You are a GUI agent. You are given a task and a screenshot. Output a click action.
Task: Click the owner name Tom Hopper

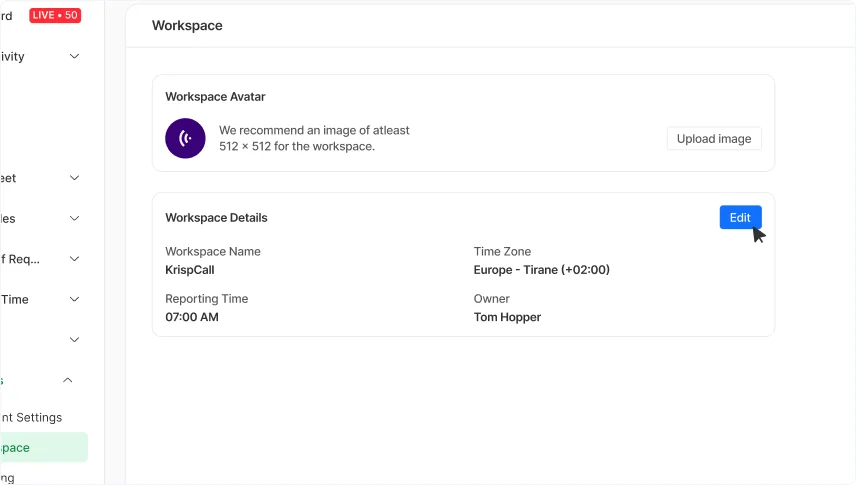coord(507,317)
